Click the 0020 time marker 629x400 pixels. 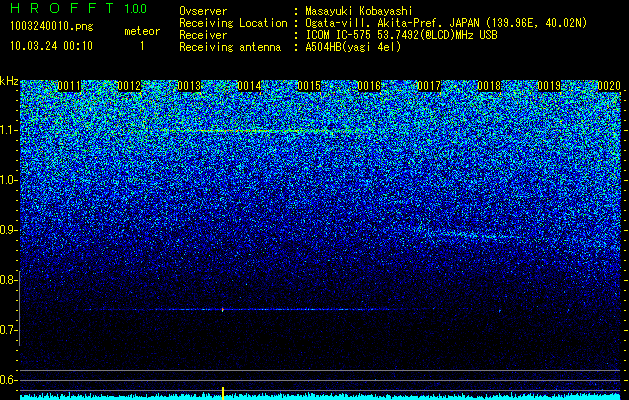609,86
